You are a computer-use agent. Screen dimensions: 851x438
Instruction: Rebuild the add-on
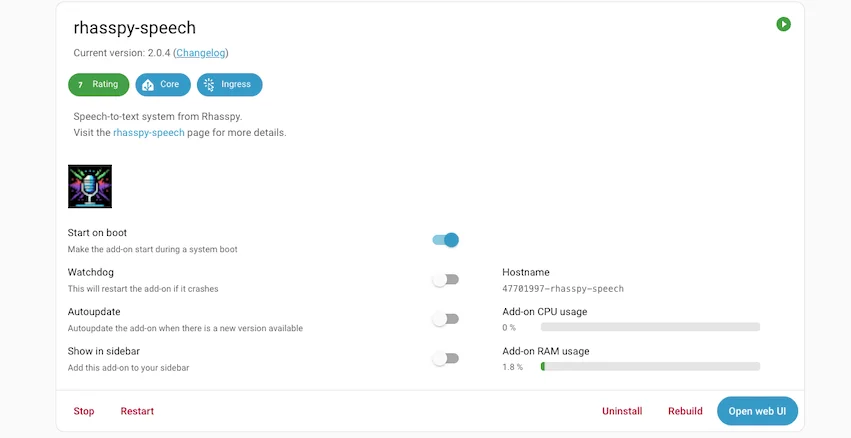click(685, 411)
